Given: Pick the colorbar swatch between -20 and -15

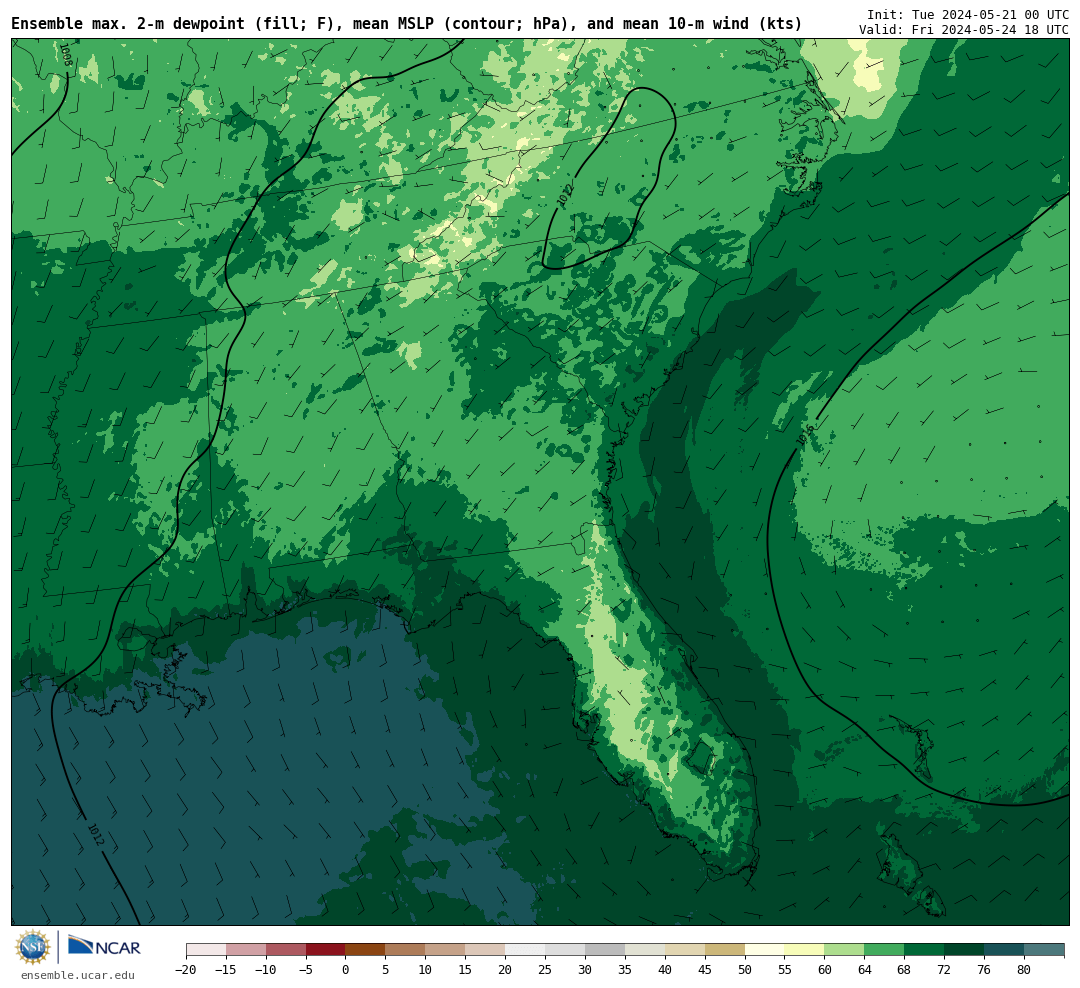Looking at the screenshot, I should coord(206,950).
